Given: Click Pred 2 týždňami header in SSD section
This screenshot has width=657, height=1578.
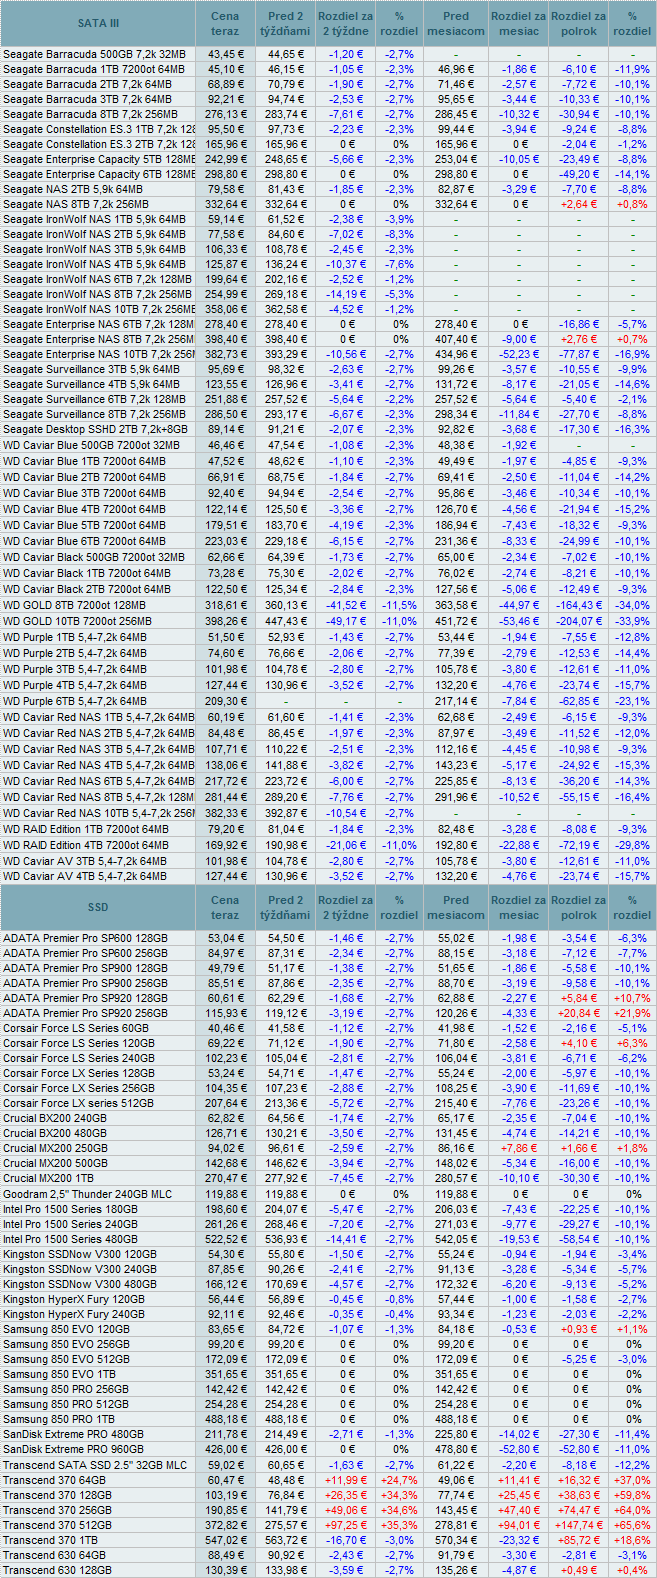Looking at the screenshot, I should 285,907.
